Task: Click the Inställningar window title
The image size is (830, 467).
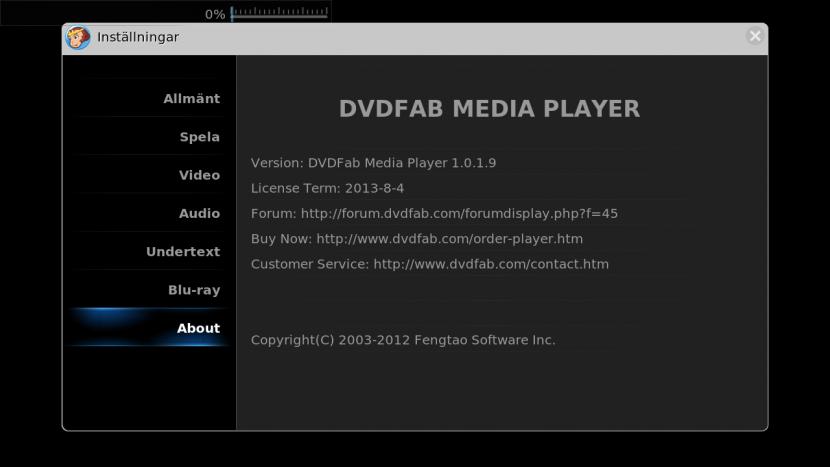Action: coord(138,37)
